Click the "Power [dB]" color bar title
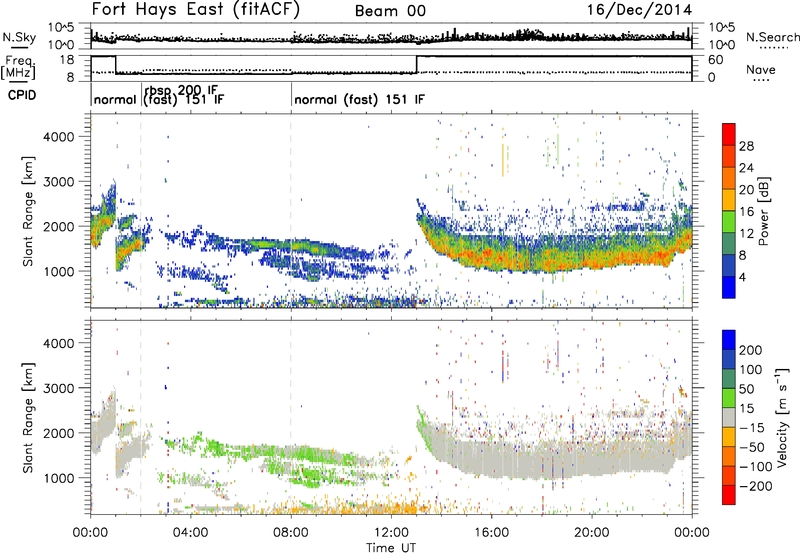This screenshot has height=554, width=800. pyautogui.click(x=763, y=211)
